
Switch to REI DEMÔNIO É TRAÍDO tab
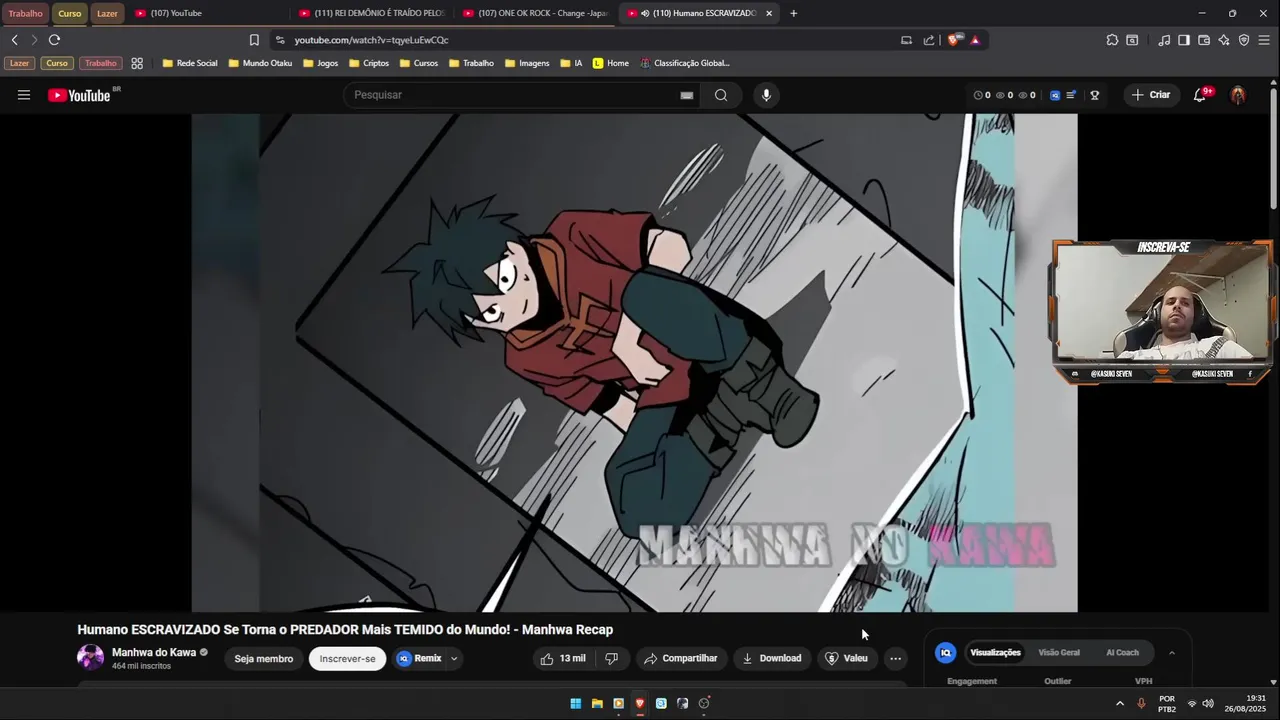coord(373,13)
